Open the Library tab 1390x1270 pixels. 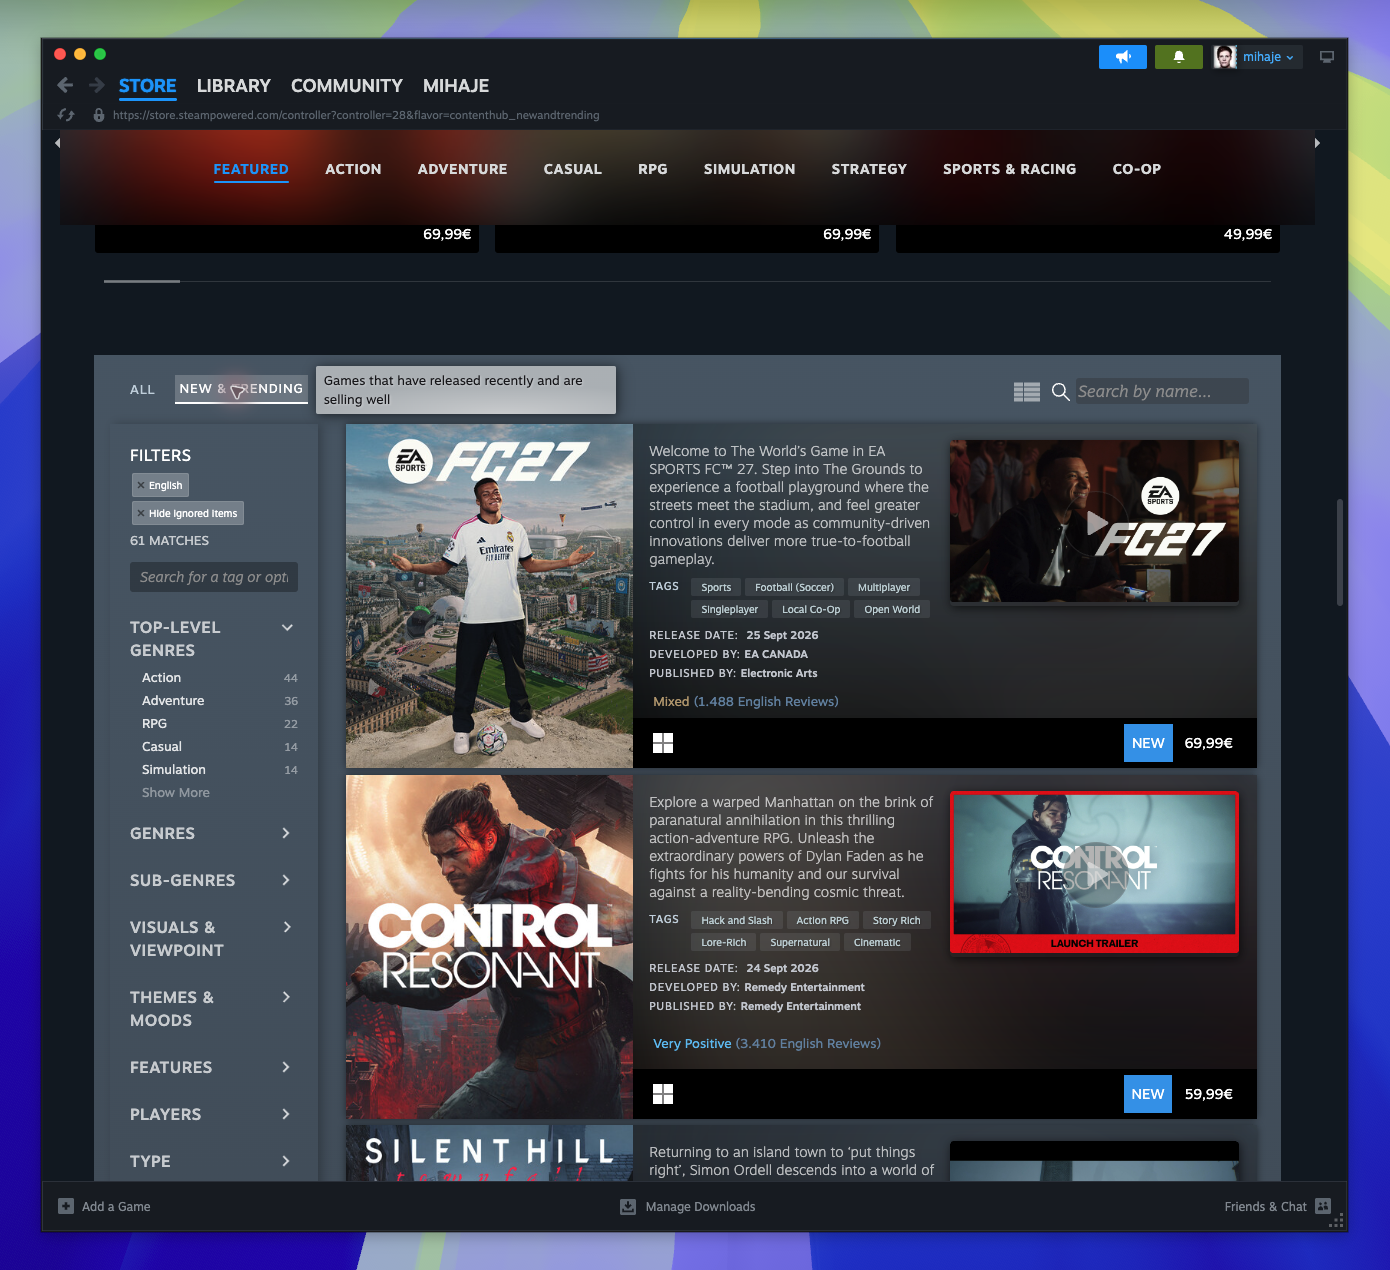pos(234,86)
